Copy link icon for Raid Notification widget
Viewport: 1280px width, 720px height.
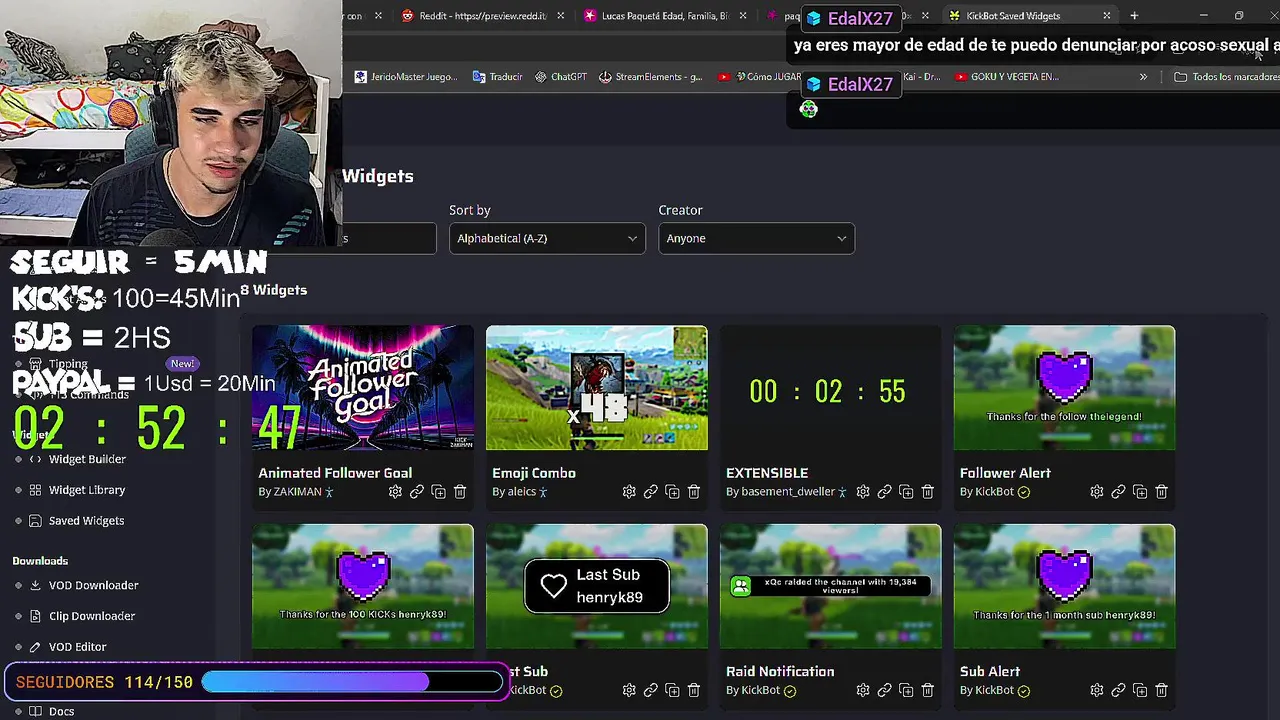pos(885,690)
